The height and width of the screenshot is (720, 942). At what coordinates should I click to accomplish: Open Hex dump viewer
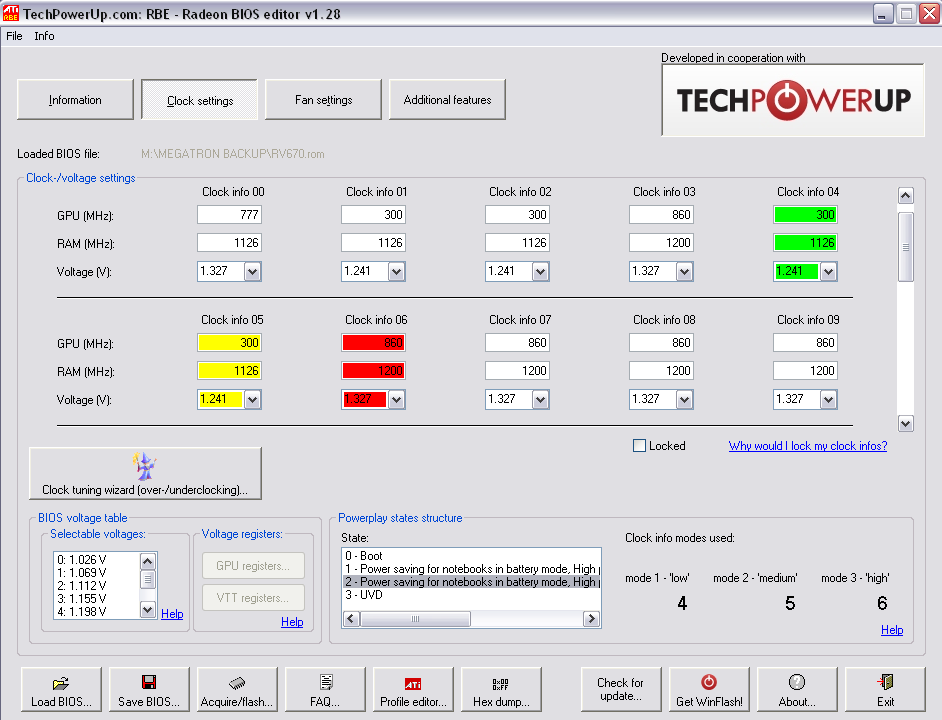[501, 690]
